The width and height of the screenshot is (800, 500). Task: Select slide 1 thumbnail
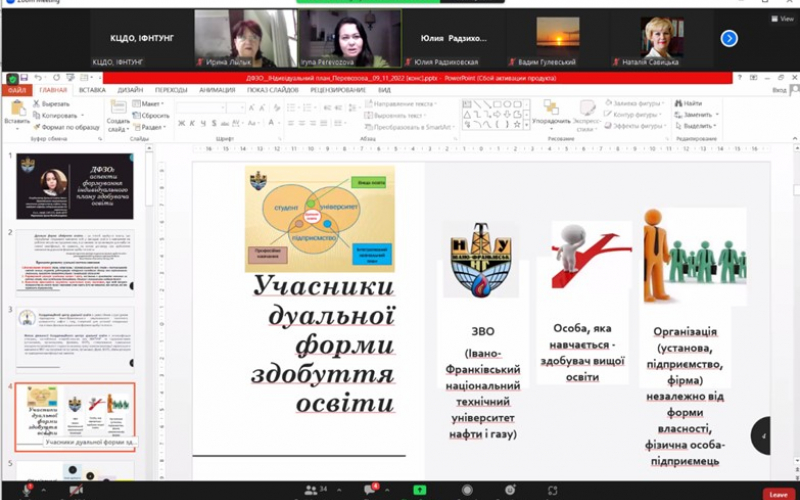(75, 186)
